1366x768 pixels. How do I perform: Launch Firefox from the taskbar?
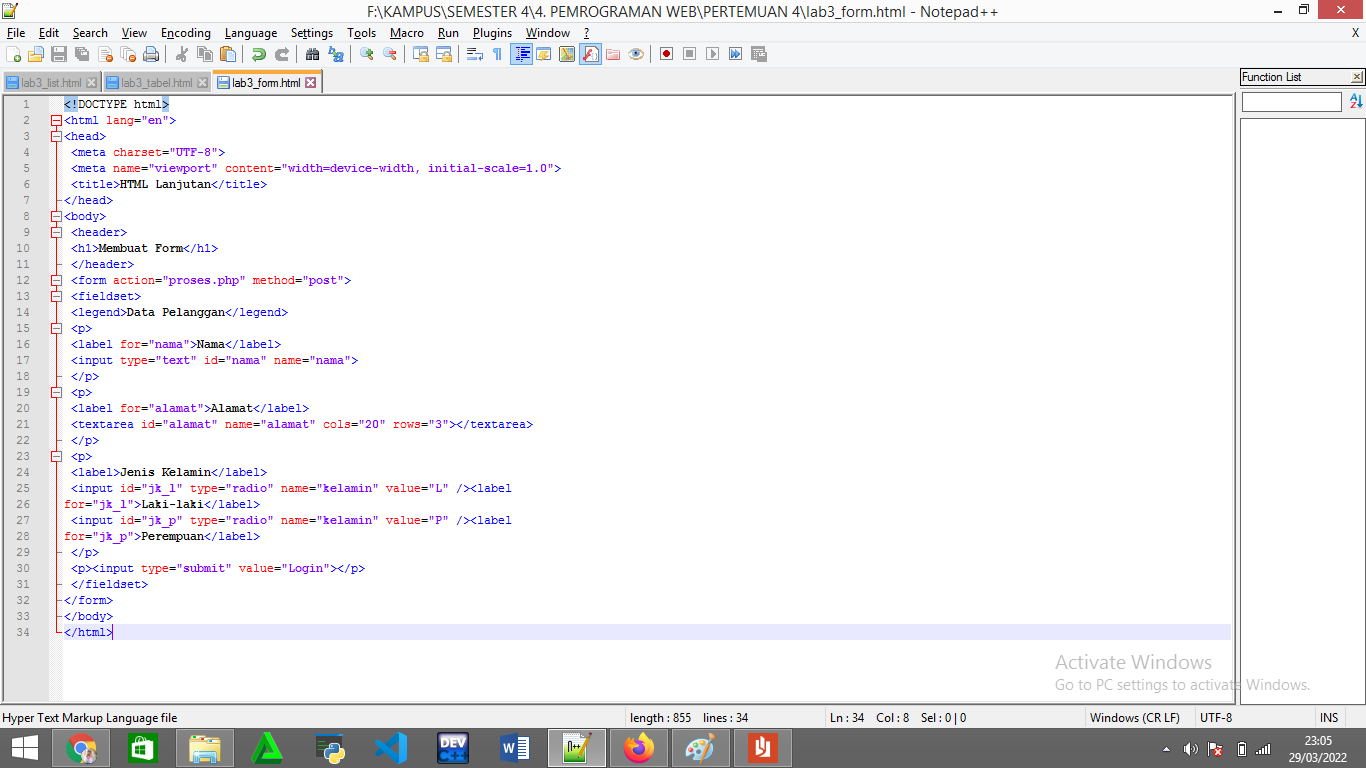(639, 748)
